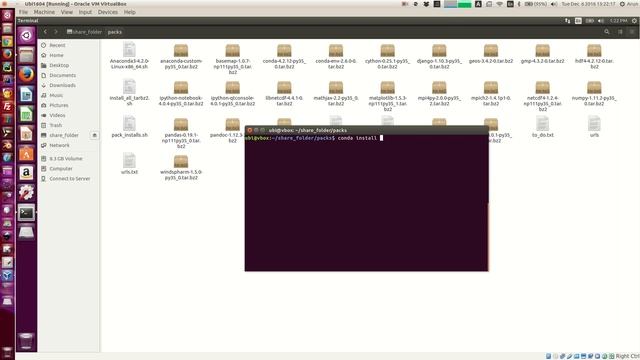The image size is (640, 360).
Task: Open LibreOffice Calc from the launcher
Action: pos(27,114)
